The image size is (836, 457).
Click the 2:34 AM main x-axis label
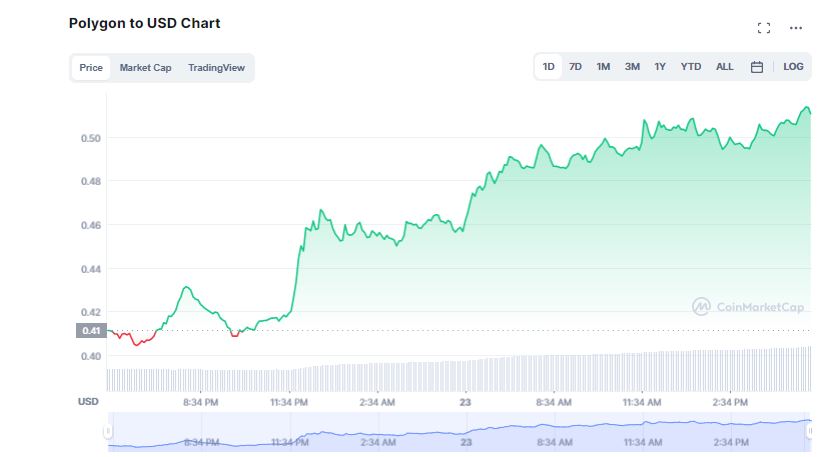coord(377,402)
